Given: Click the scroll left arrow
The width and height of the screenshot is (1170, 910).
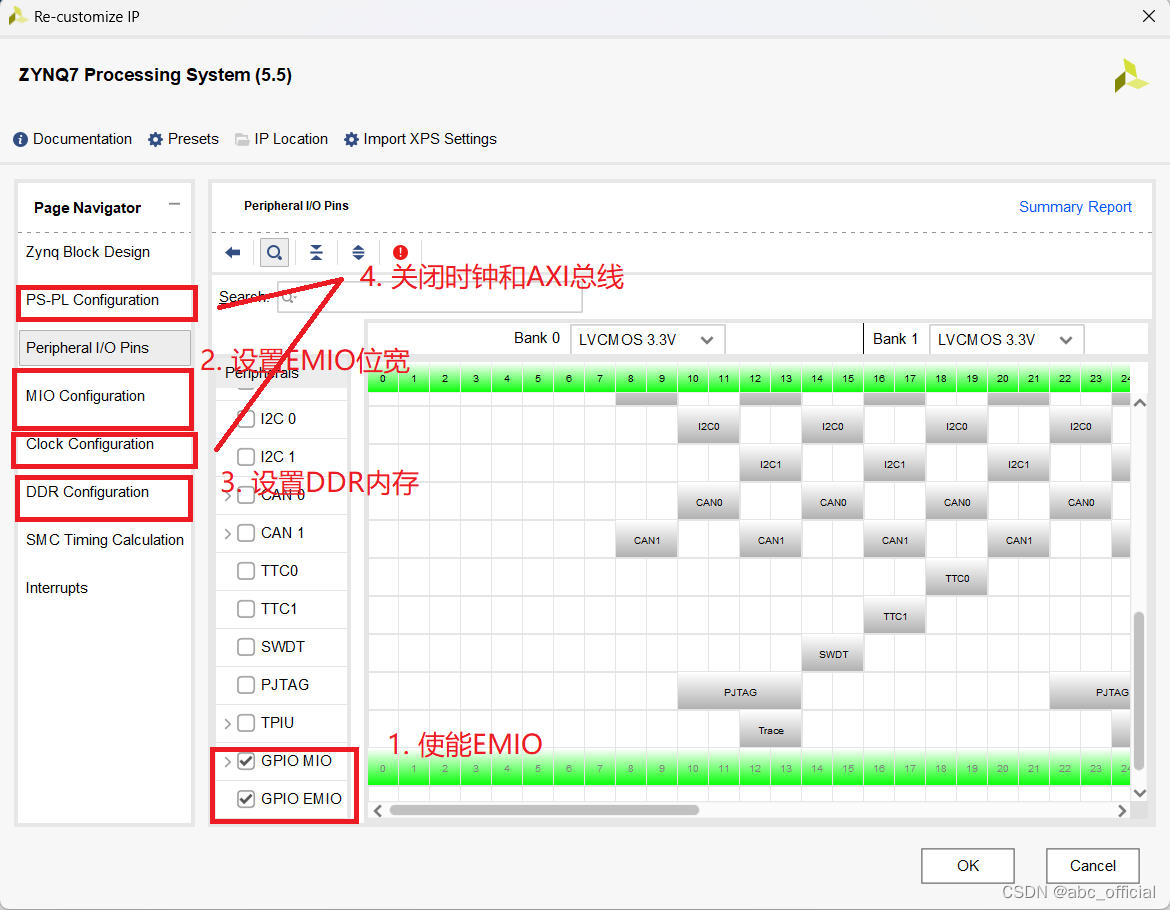Looking at the screenshot, I should (x=378, y=811).
